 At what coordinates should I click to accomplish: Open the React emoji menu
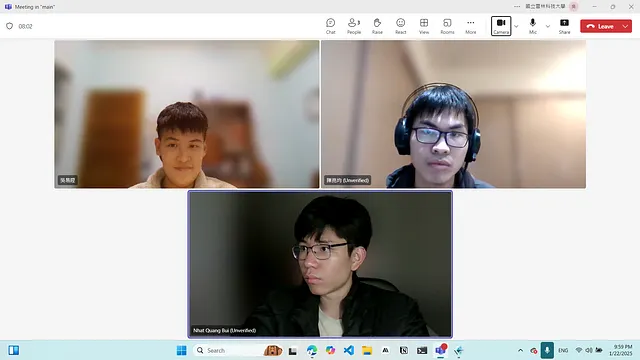(x=400, y=26)
